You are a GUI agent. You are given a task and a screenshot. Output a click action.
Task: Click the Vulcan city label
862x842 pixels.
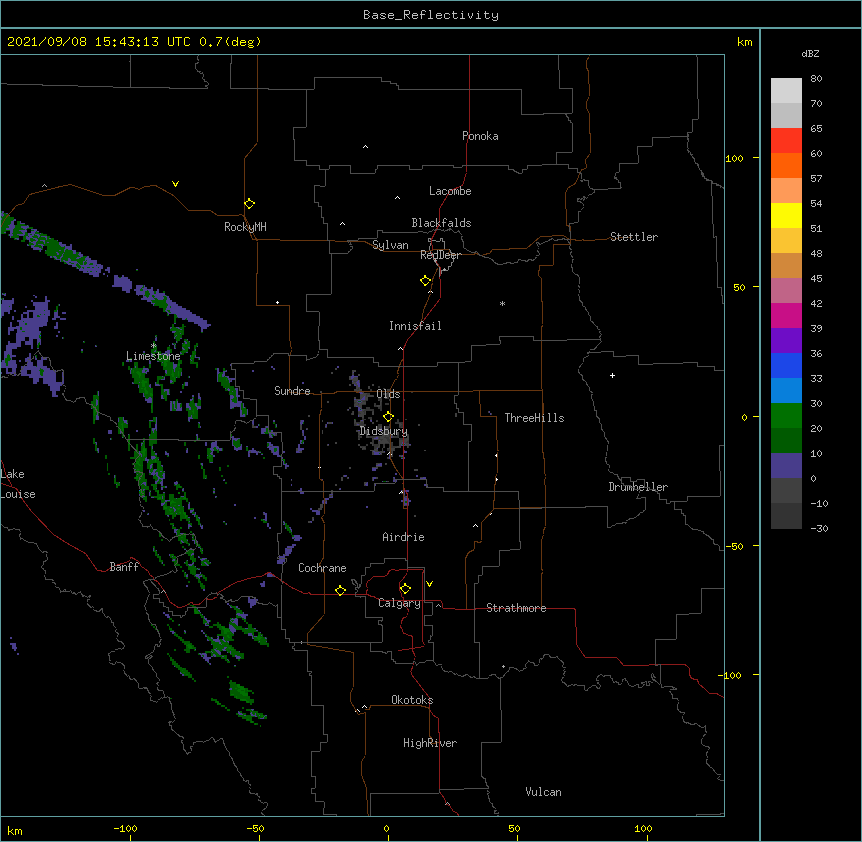(543, 792)
